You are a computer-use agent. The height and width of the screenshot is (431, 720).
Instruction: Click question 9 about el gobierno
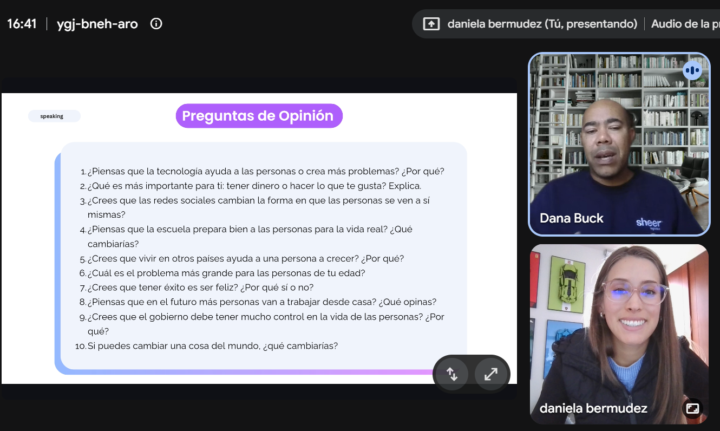[x=262, y=324]
